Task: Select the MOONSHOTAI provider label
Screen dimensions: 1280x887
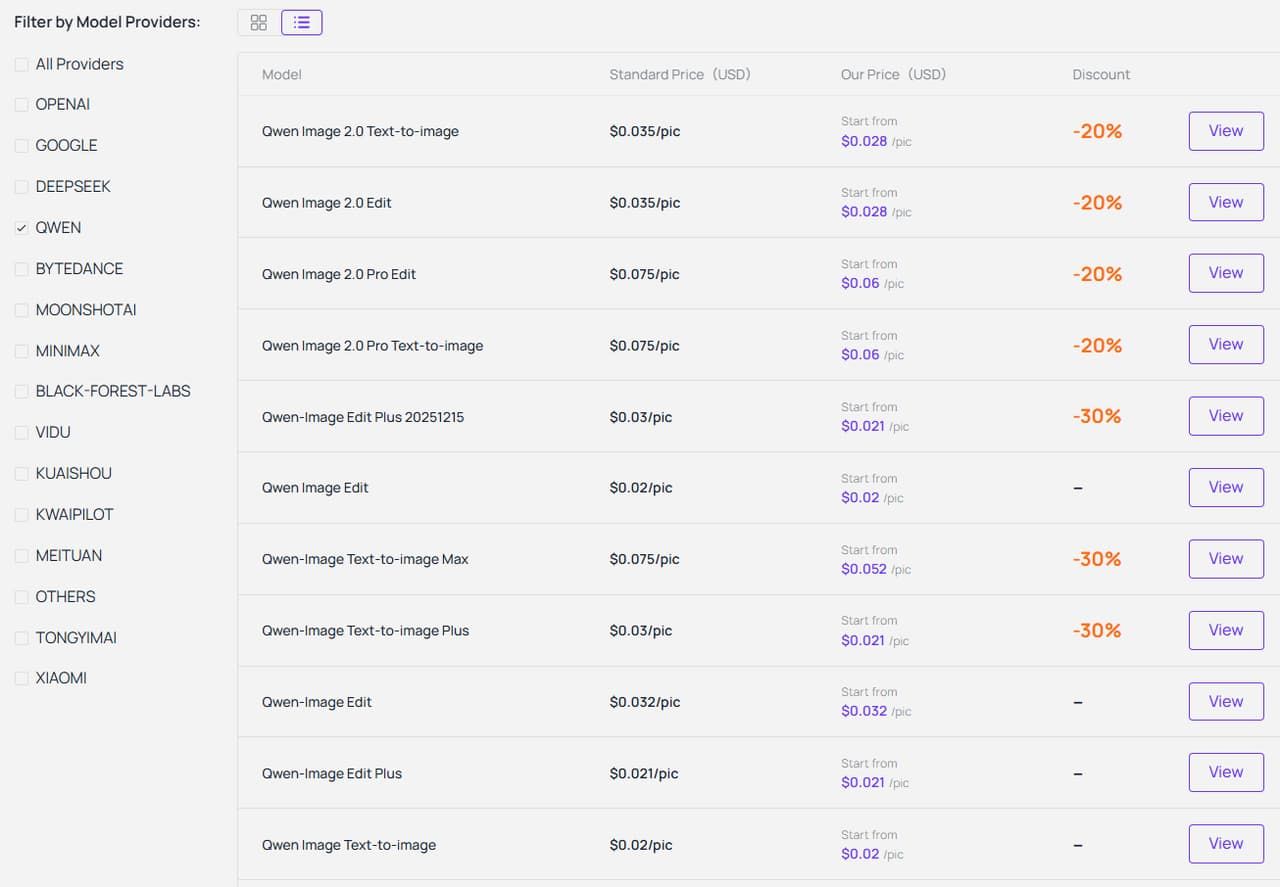Action: [x=85, y=310]
